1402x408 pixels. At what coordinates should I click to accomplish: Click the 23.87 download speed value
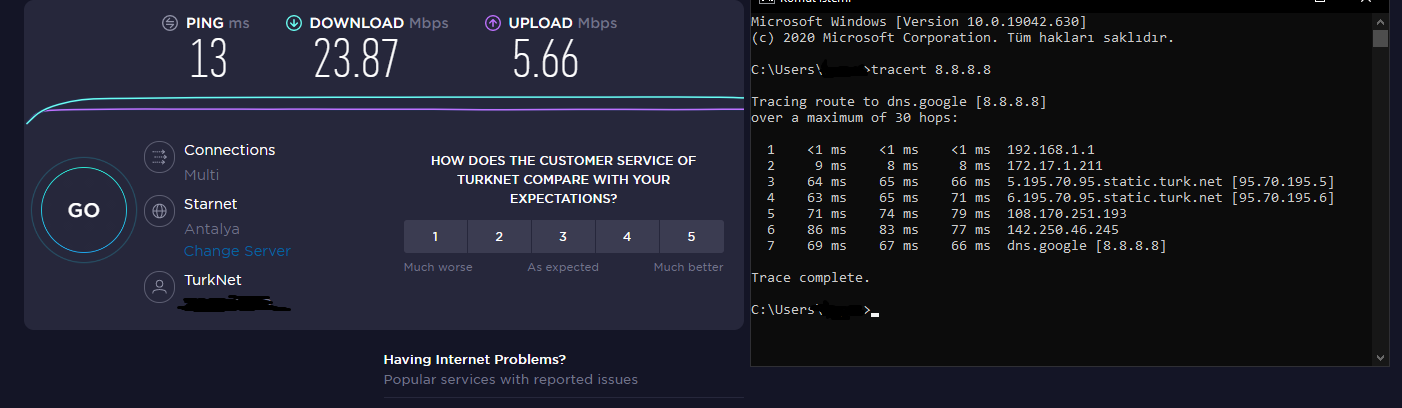(x=356, y=60)
